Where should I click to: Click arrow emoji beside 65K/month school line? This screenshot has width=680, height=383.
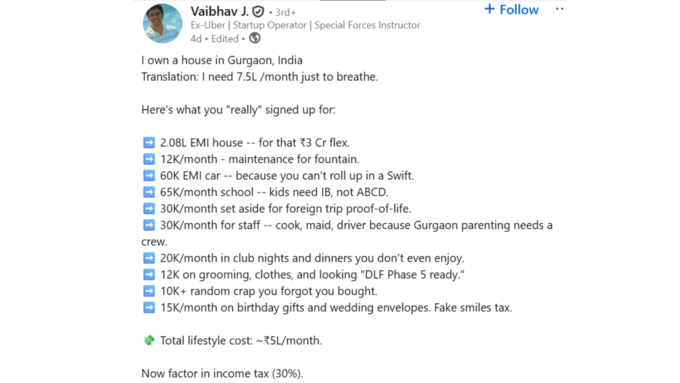tap(149, 192)
